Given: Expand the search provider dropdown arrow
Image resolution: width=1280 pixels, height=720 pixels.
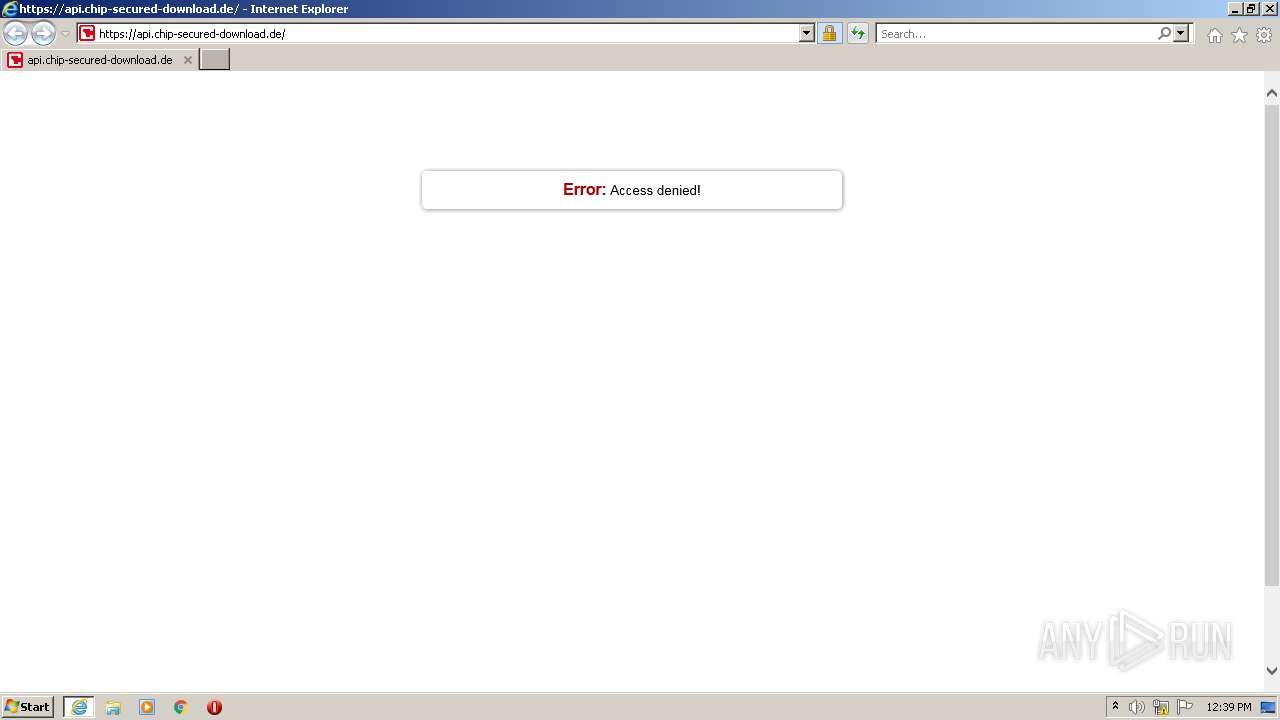Looking at the screenshot, I should point(1181,33).
